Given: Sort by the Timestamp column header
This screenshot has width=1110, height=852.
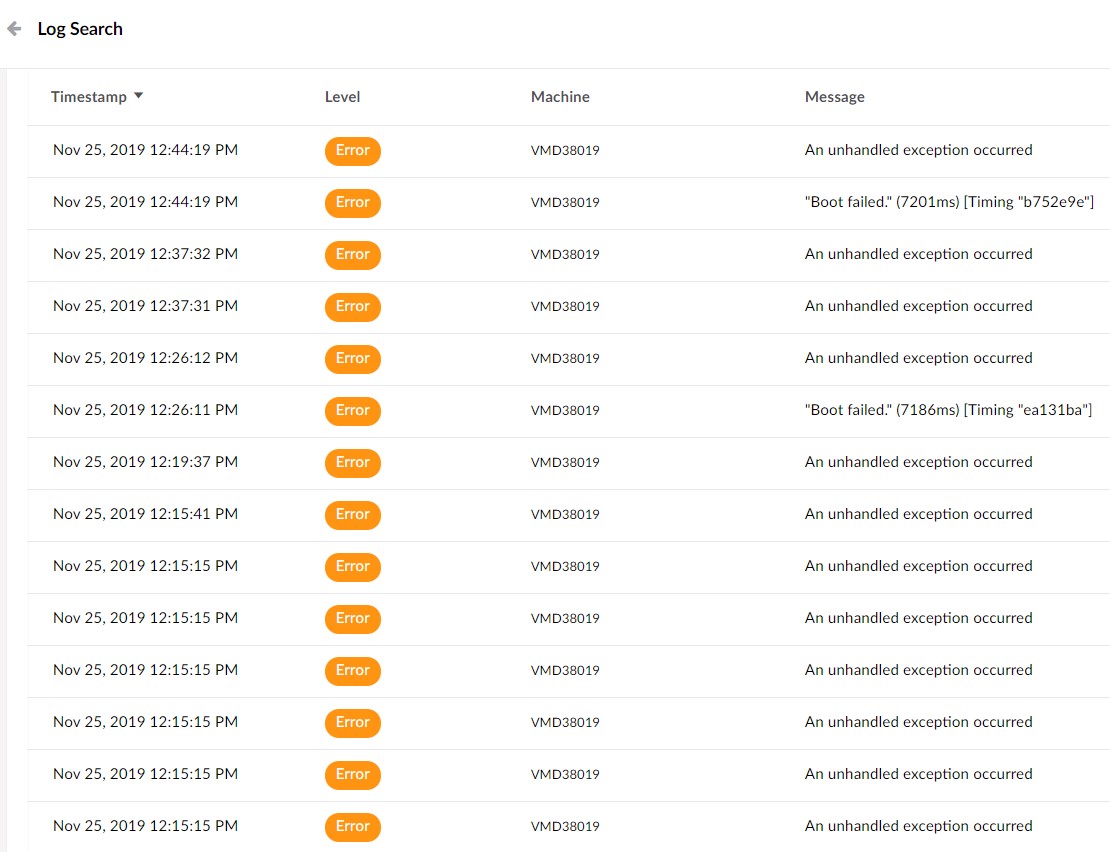Looking at the screenshot, I should click(89, 97).
